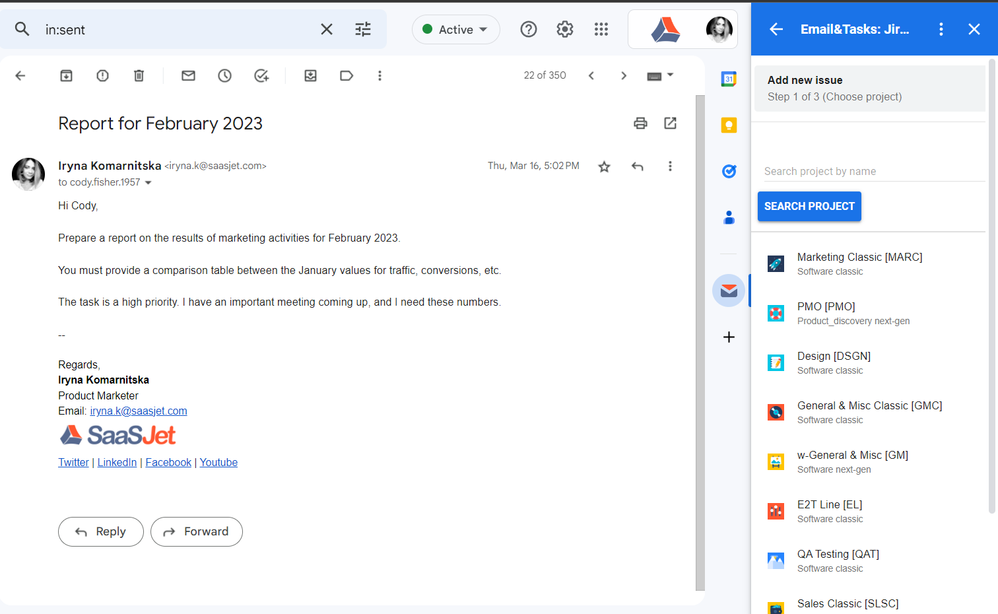The height and width of the screenshot is (614, 998).
Task: Open Gmail support help icon
Action: click(x=528, y=29)
